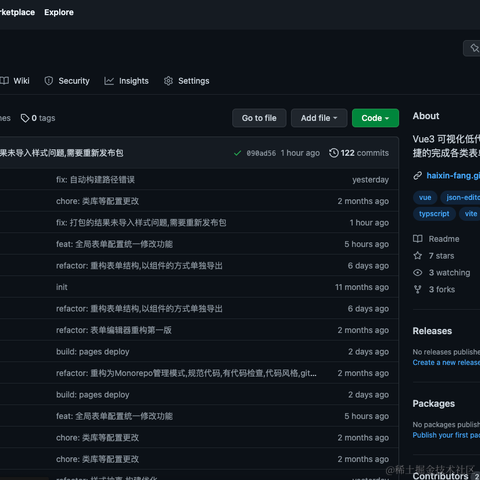This screenshot has width=480, height=480.
Task: Expand the green Code dropdown
Action: (375, 118)
